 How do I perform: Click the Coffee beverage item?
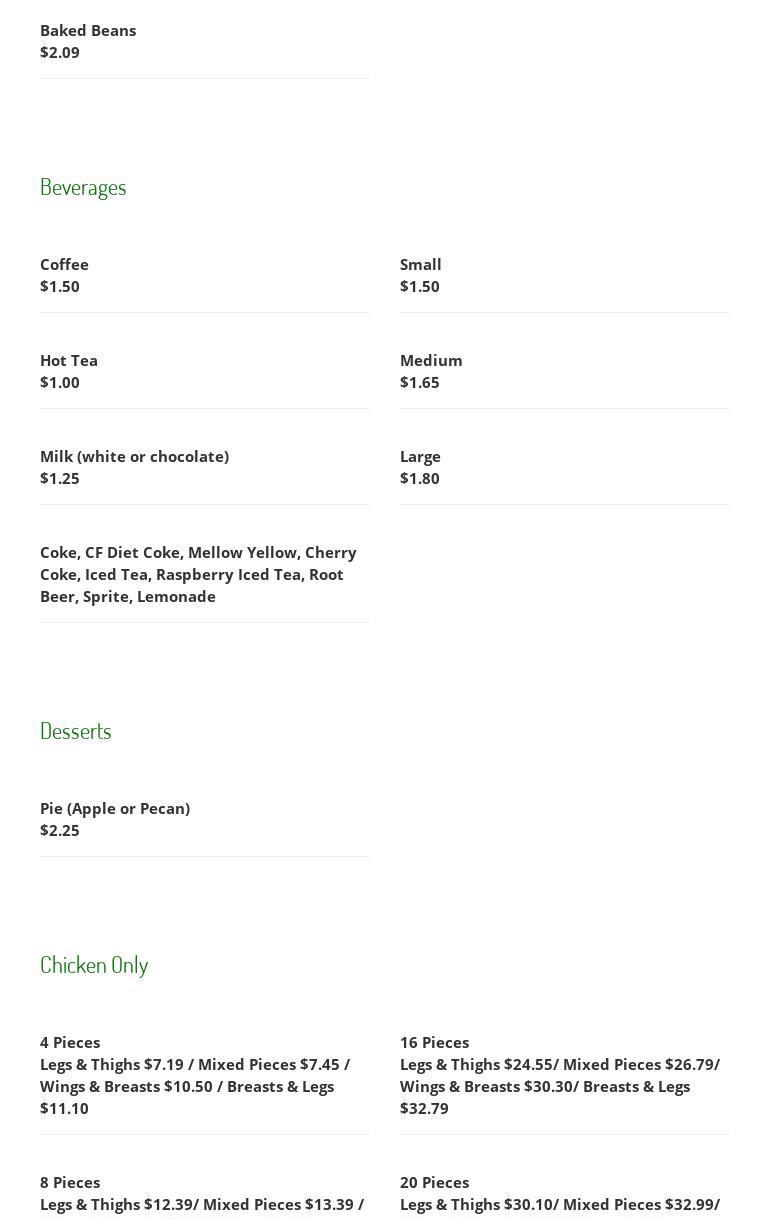(64, 265)
